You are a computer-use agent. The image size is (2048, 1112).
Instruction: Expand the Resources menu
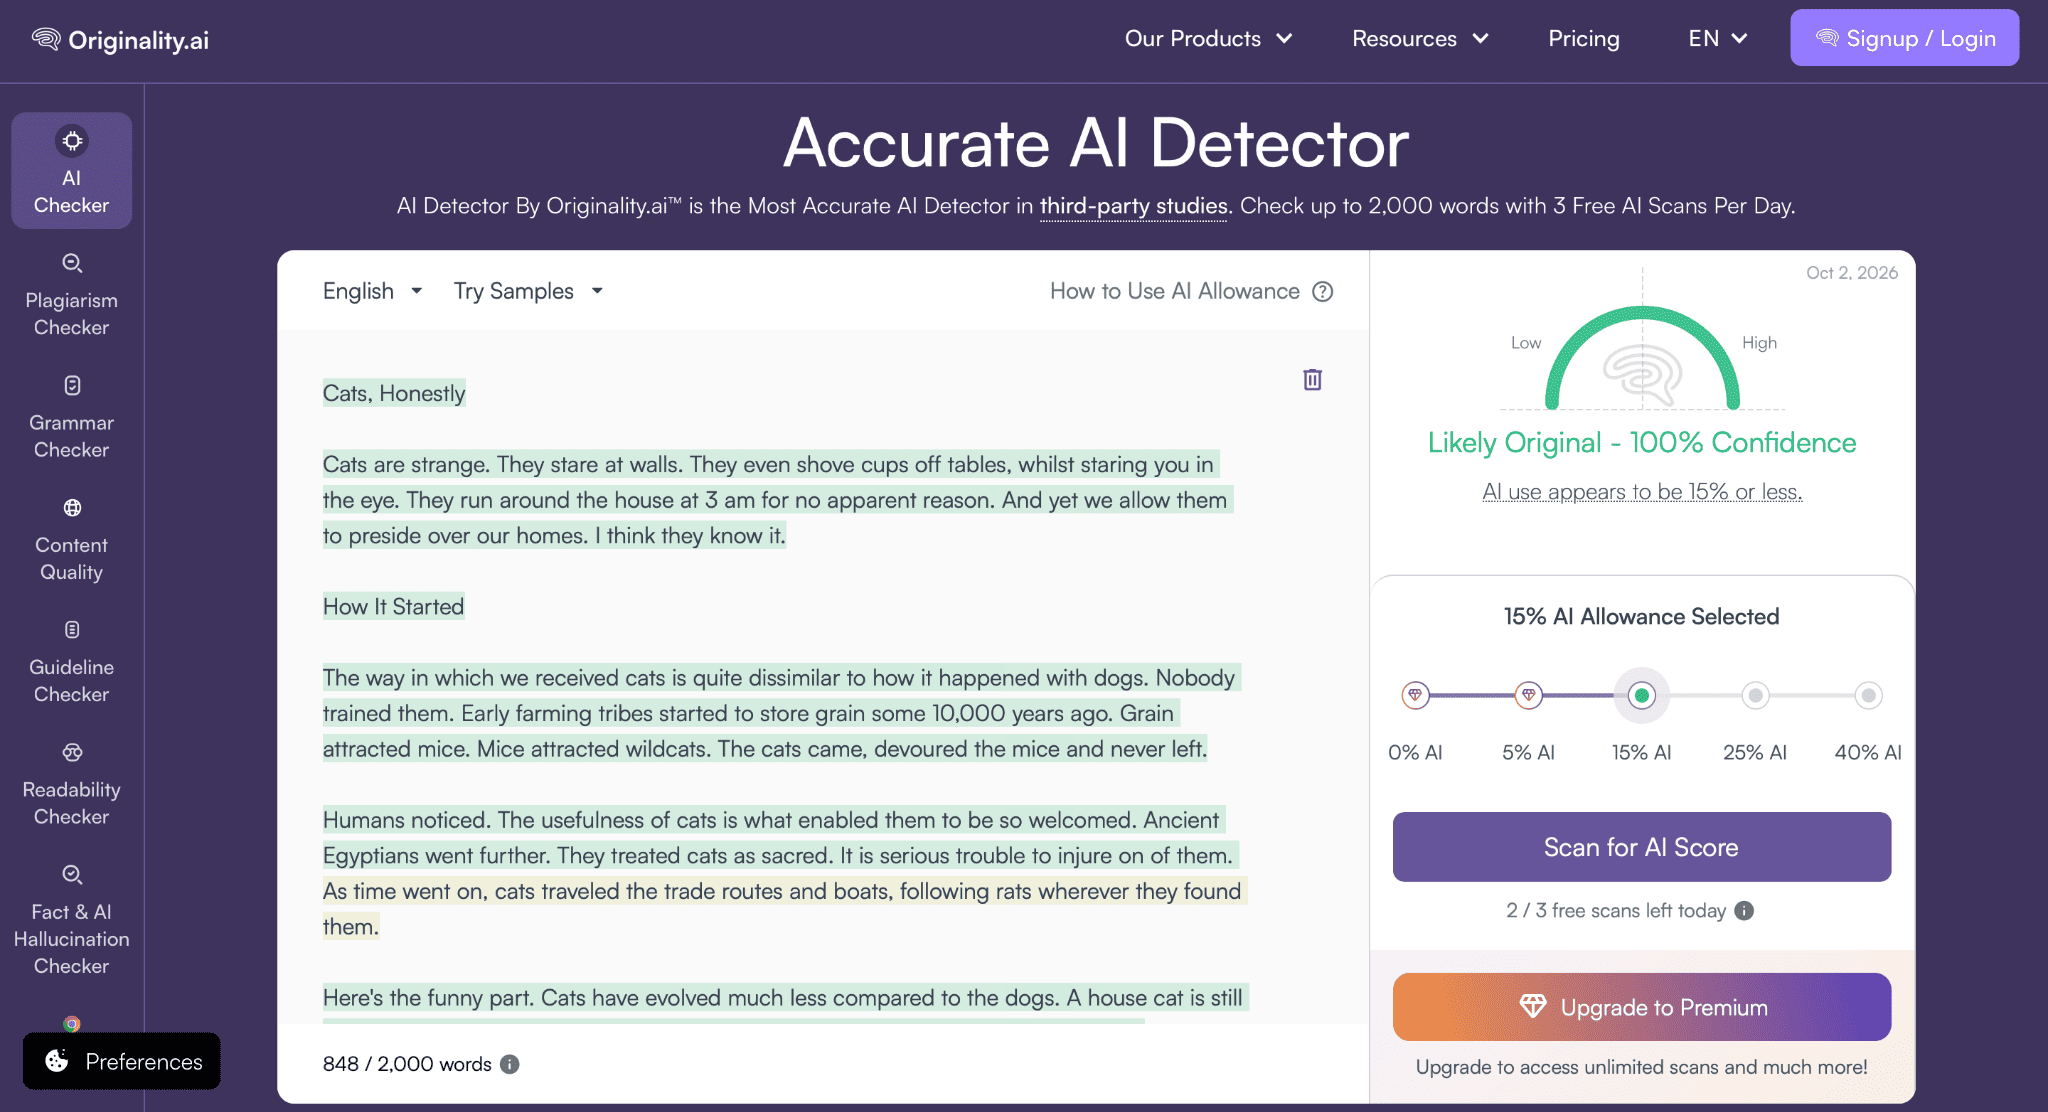1420,38
